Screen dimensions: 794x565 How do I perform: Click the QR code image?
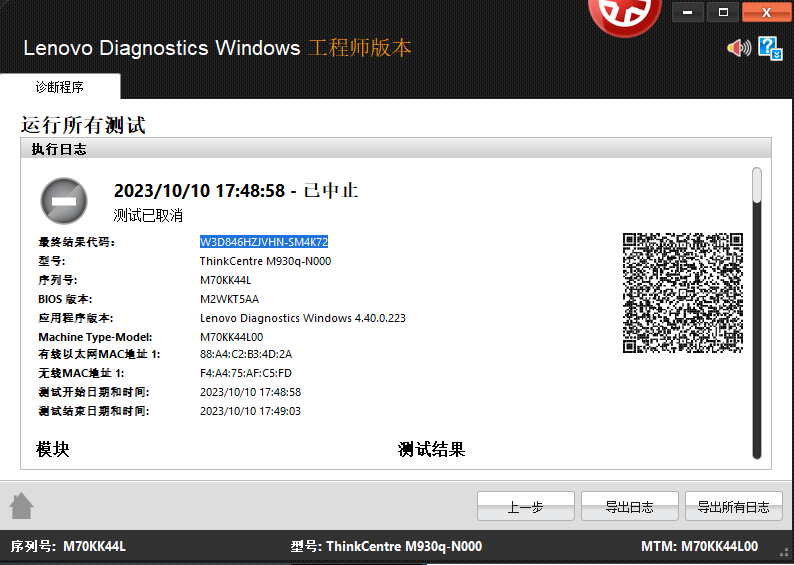pos(683,293)
